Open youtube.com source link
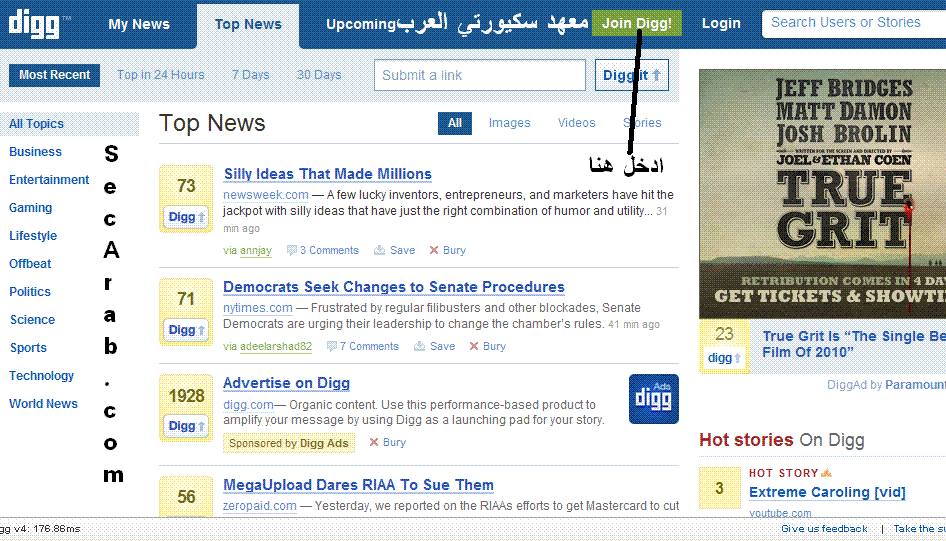 pyautogui.click(x=780, y=513)
